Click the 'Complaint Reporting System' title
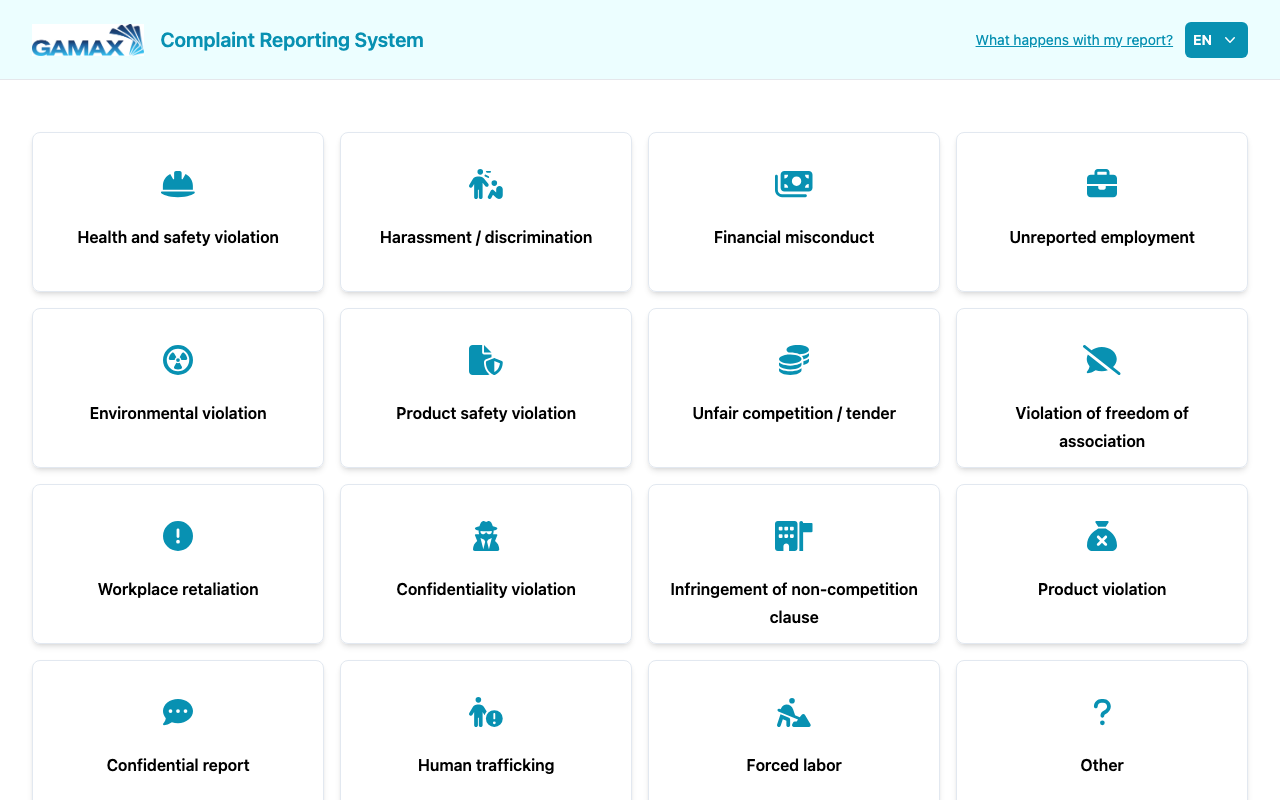This screenshot has width=1280, height=800. click(x=292, y=40)
